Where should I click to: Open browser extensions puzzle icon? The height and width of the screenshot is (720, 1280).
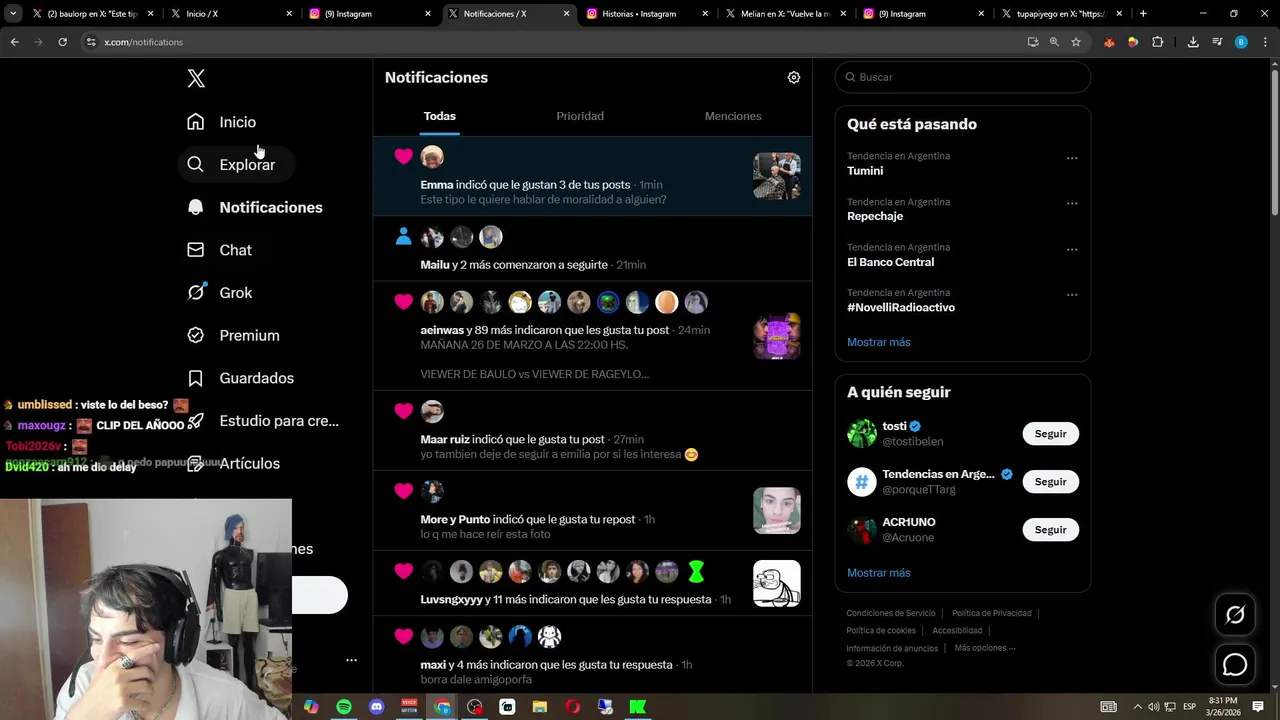coord(1157,42)
